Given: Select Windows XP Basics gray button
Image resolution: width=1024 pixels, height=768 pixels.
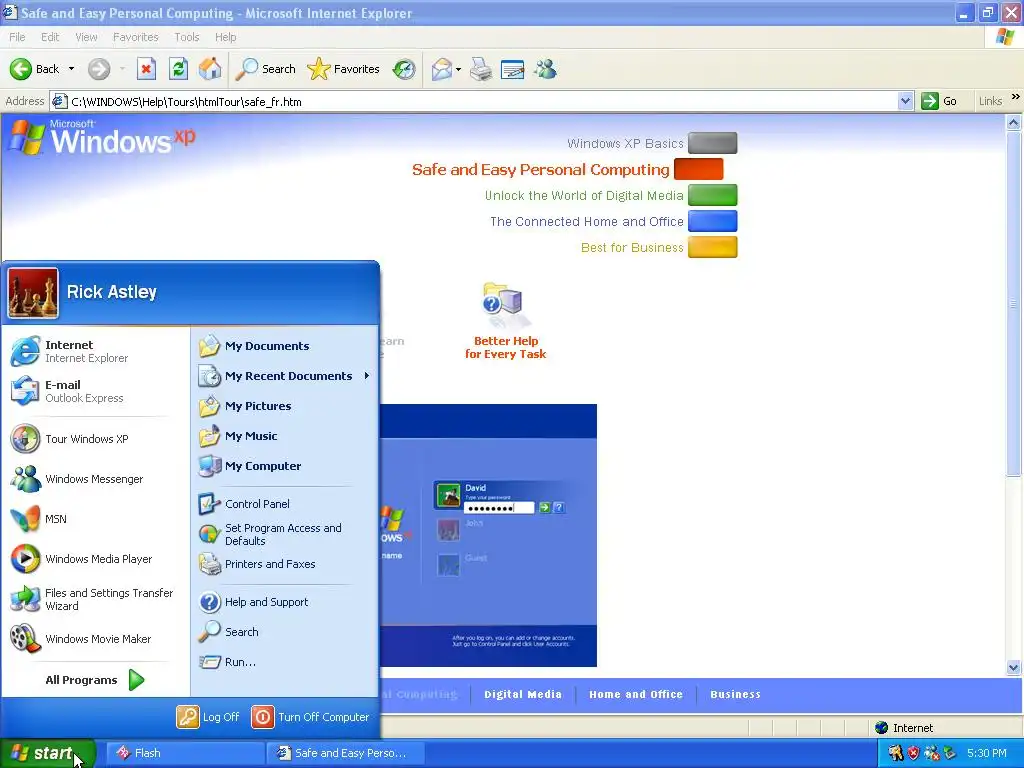Looking at the screenshot, I should 712,143.
